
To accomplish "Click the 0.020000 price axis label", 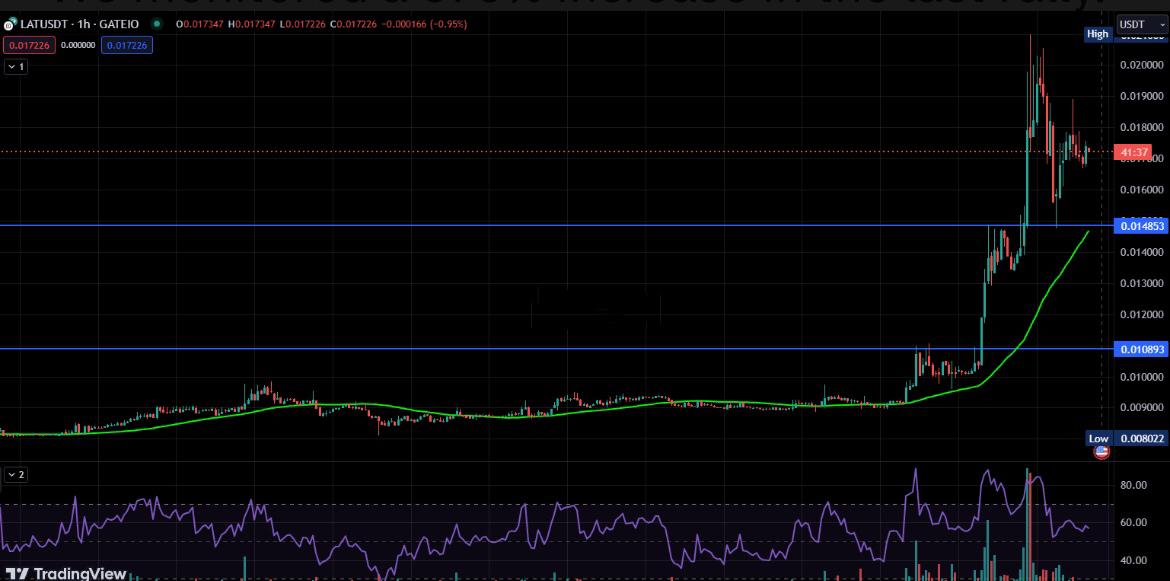I will (1141, 65).
